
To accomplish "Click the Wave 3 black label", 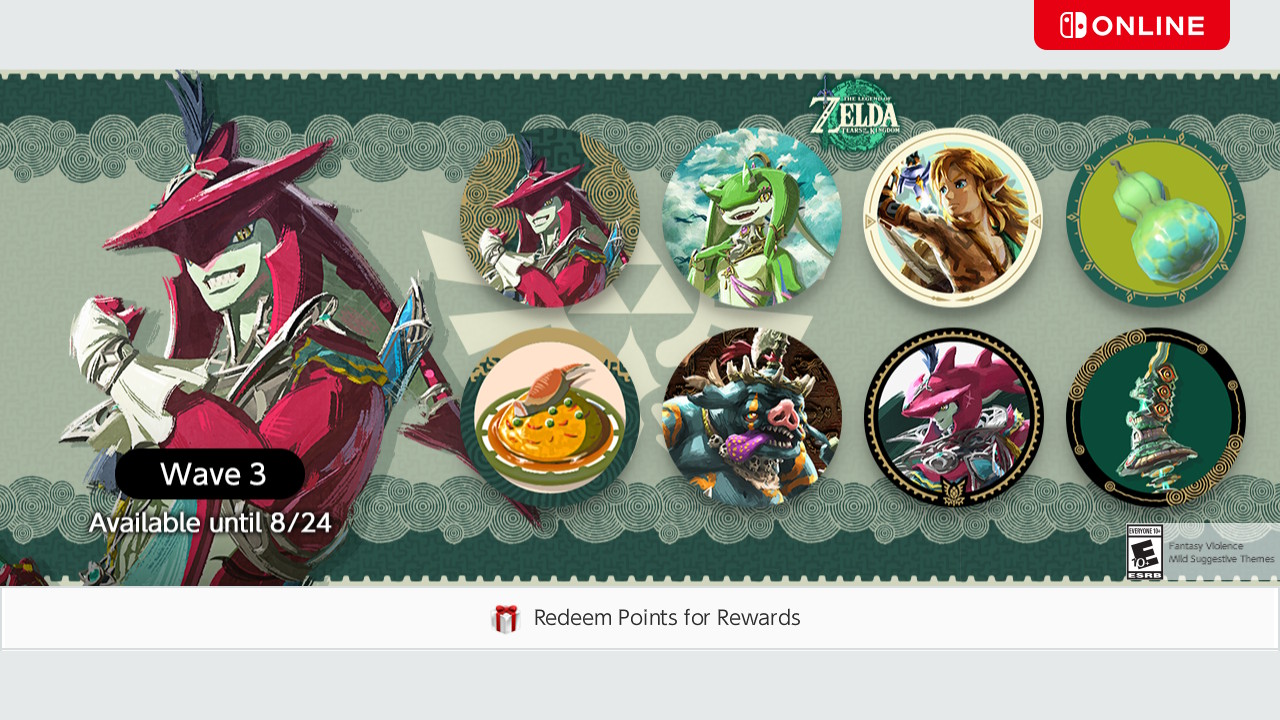I will click(210, 474).
